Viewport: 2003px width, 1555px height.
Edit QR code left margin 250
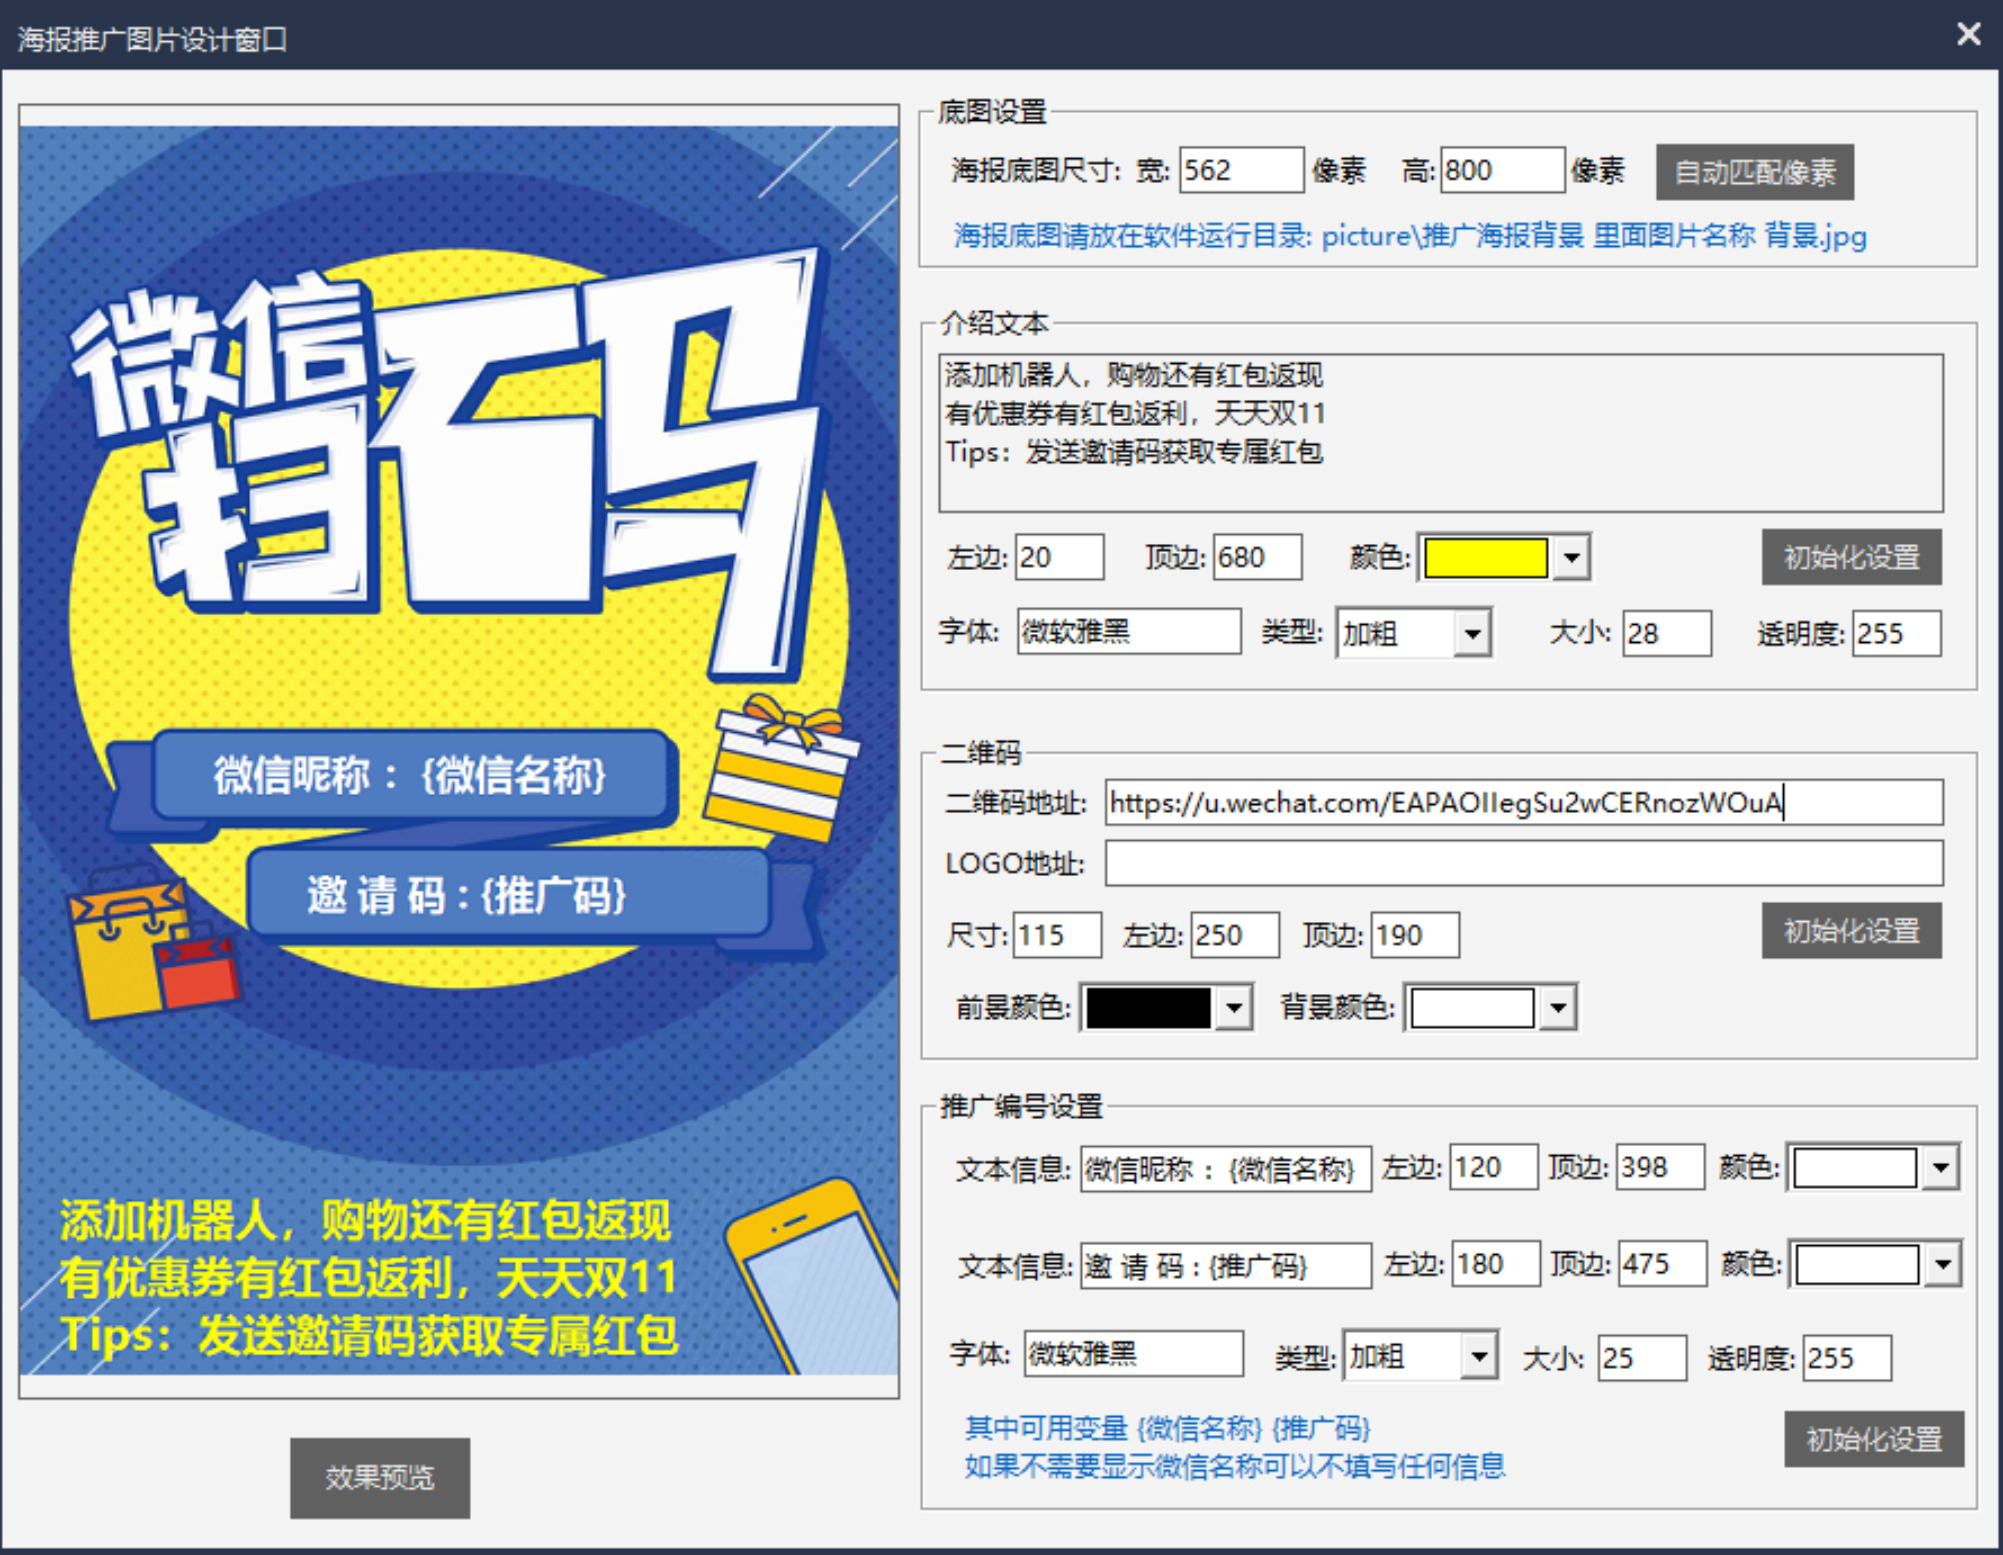(1235, 935)
